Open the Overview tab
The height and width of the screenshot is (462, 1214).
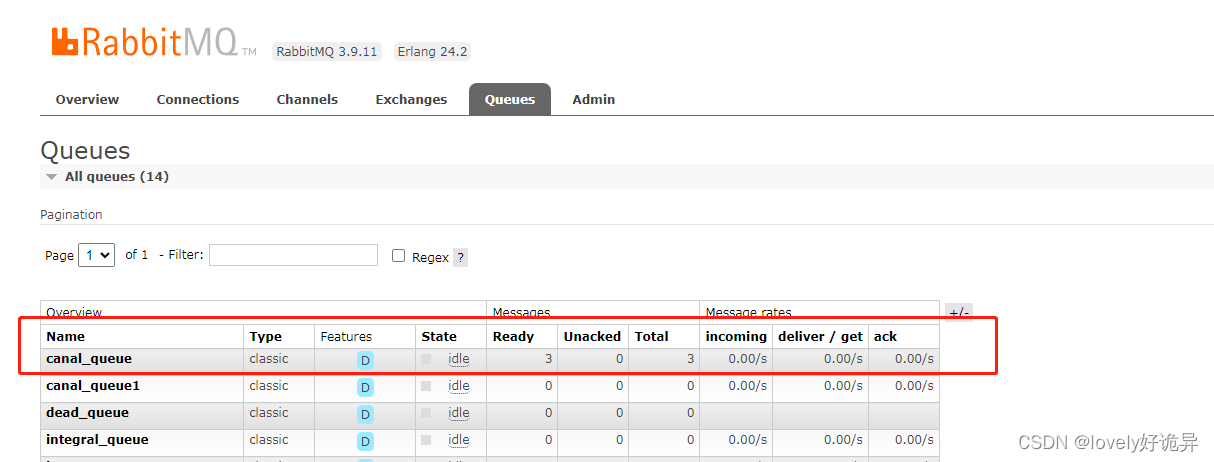pos(87,99)
